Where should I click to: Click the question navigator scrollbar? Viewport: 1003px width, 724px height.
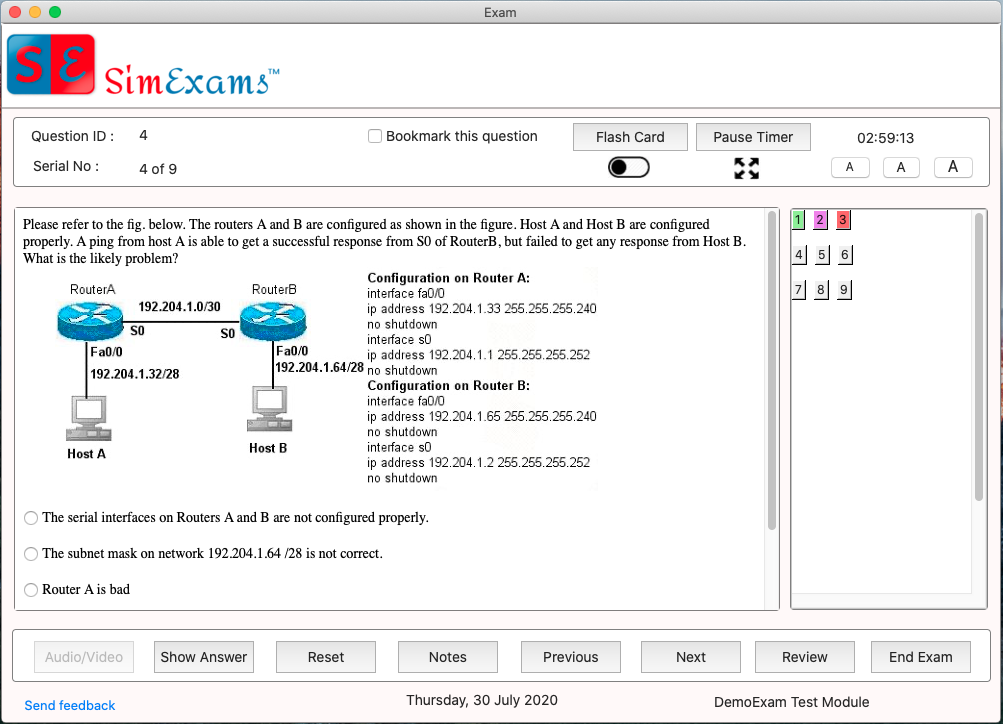(979, 357)
